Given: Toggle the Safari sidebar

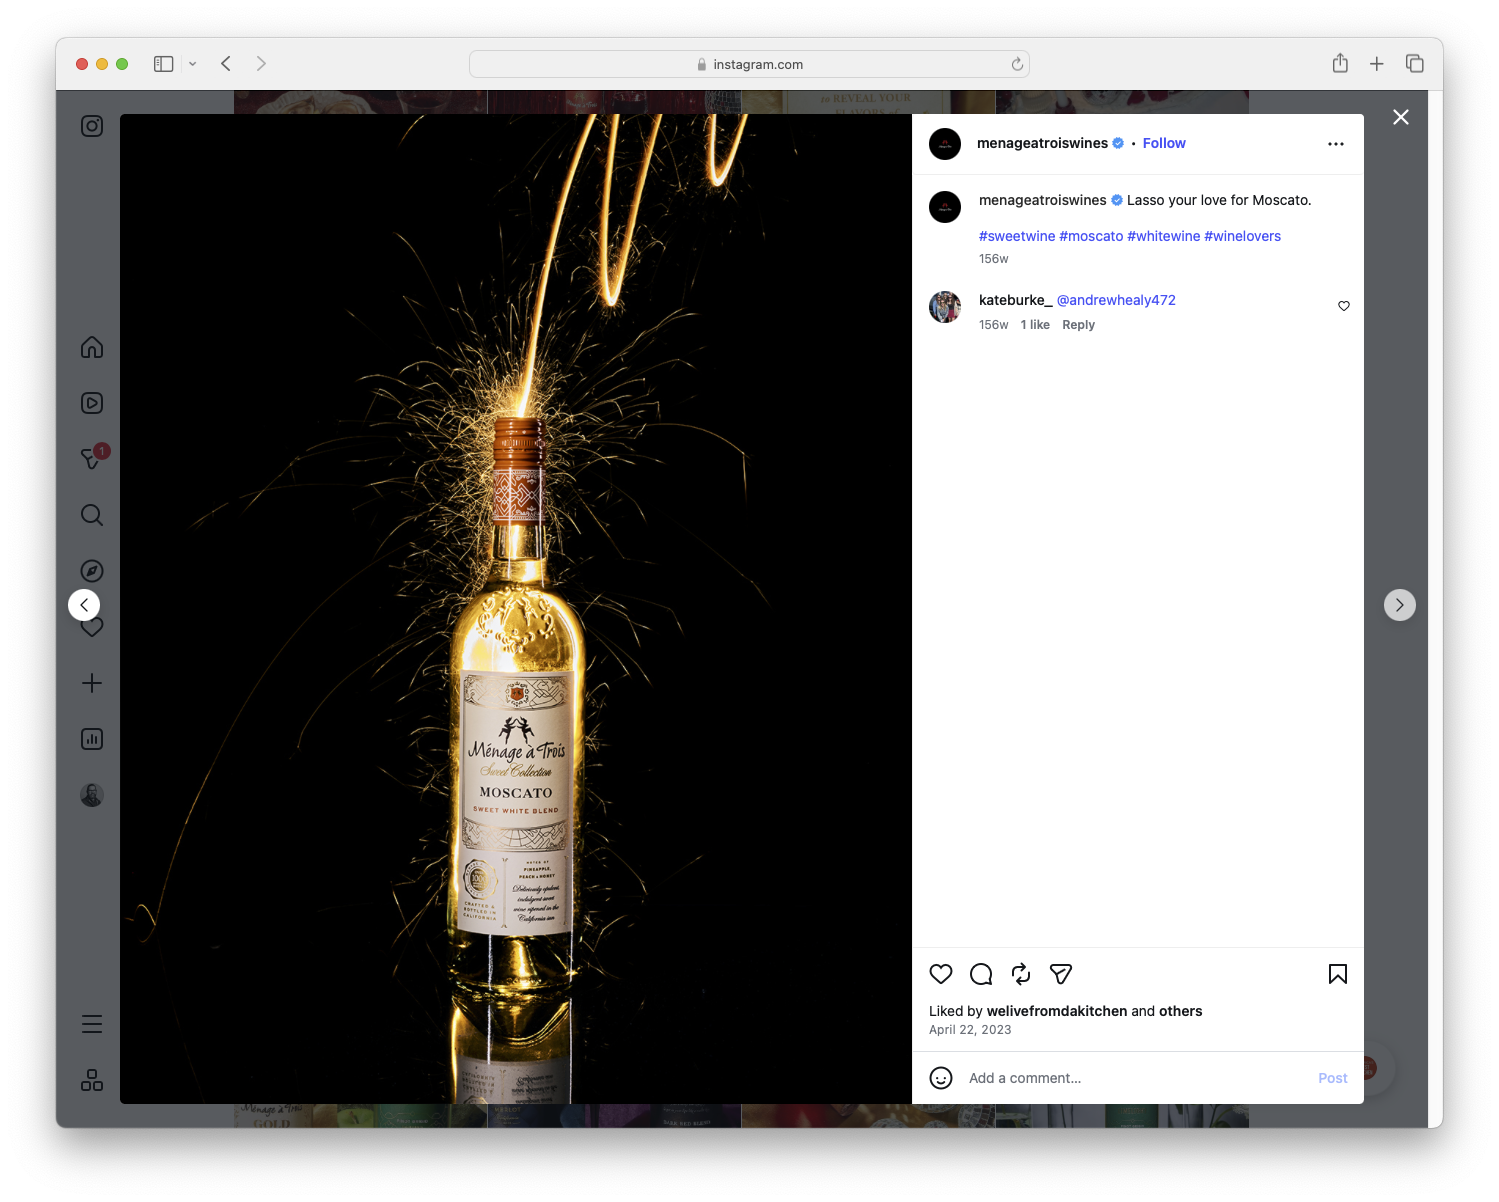Looking at the screenshot, I should tap(162, 63).
